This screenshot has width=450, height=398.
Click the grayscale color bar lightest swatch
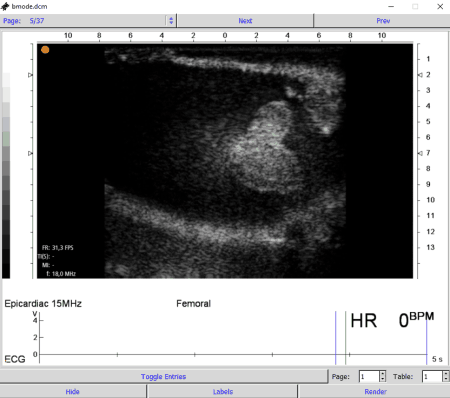point(6,80)
